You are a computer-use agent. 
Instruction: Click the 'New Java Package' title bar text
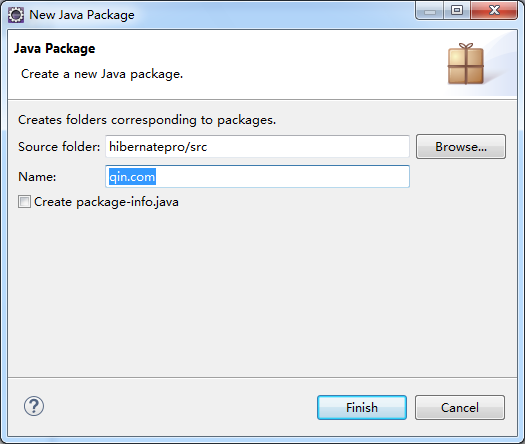82,15
